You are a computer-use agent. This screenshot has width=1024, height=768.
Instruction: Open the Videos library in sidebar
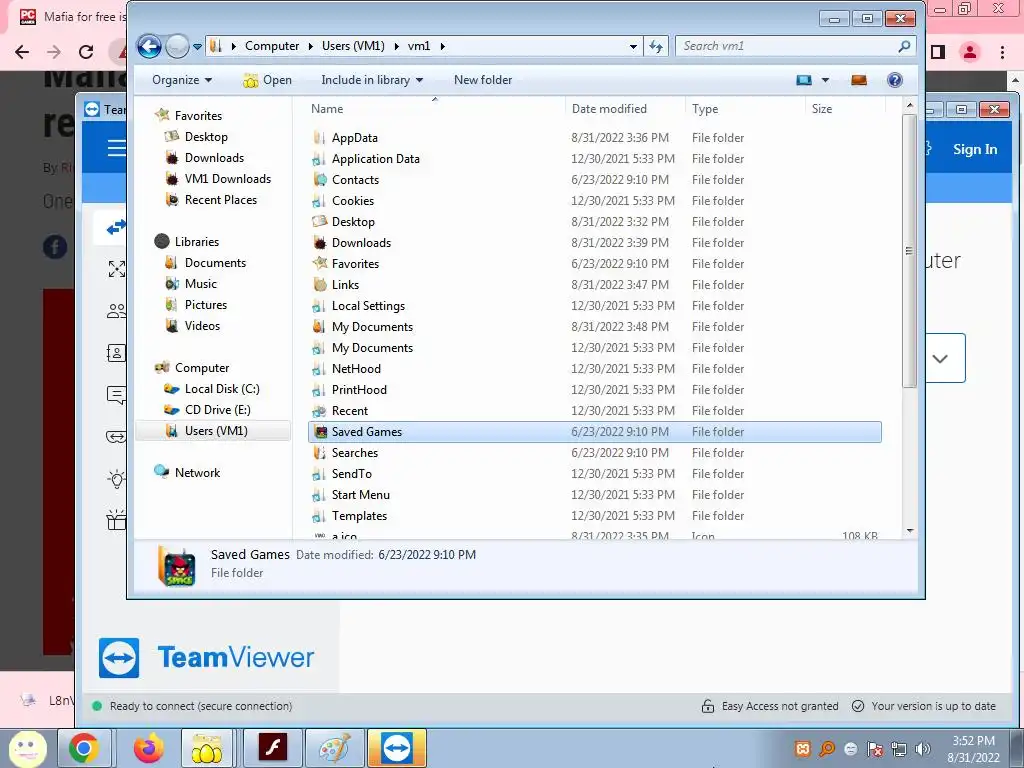click(x=202, y=325)
